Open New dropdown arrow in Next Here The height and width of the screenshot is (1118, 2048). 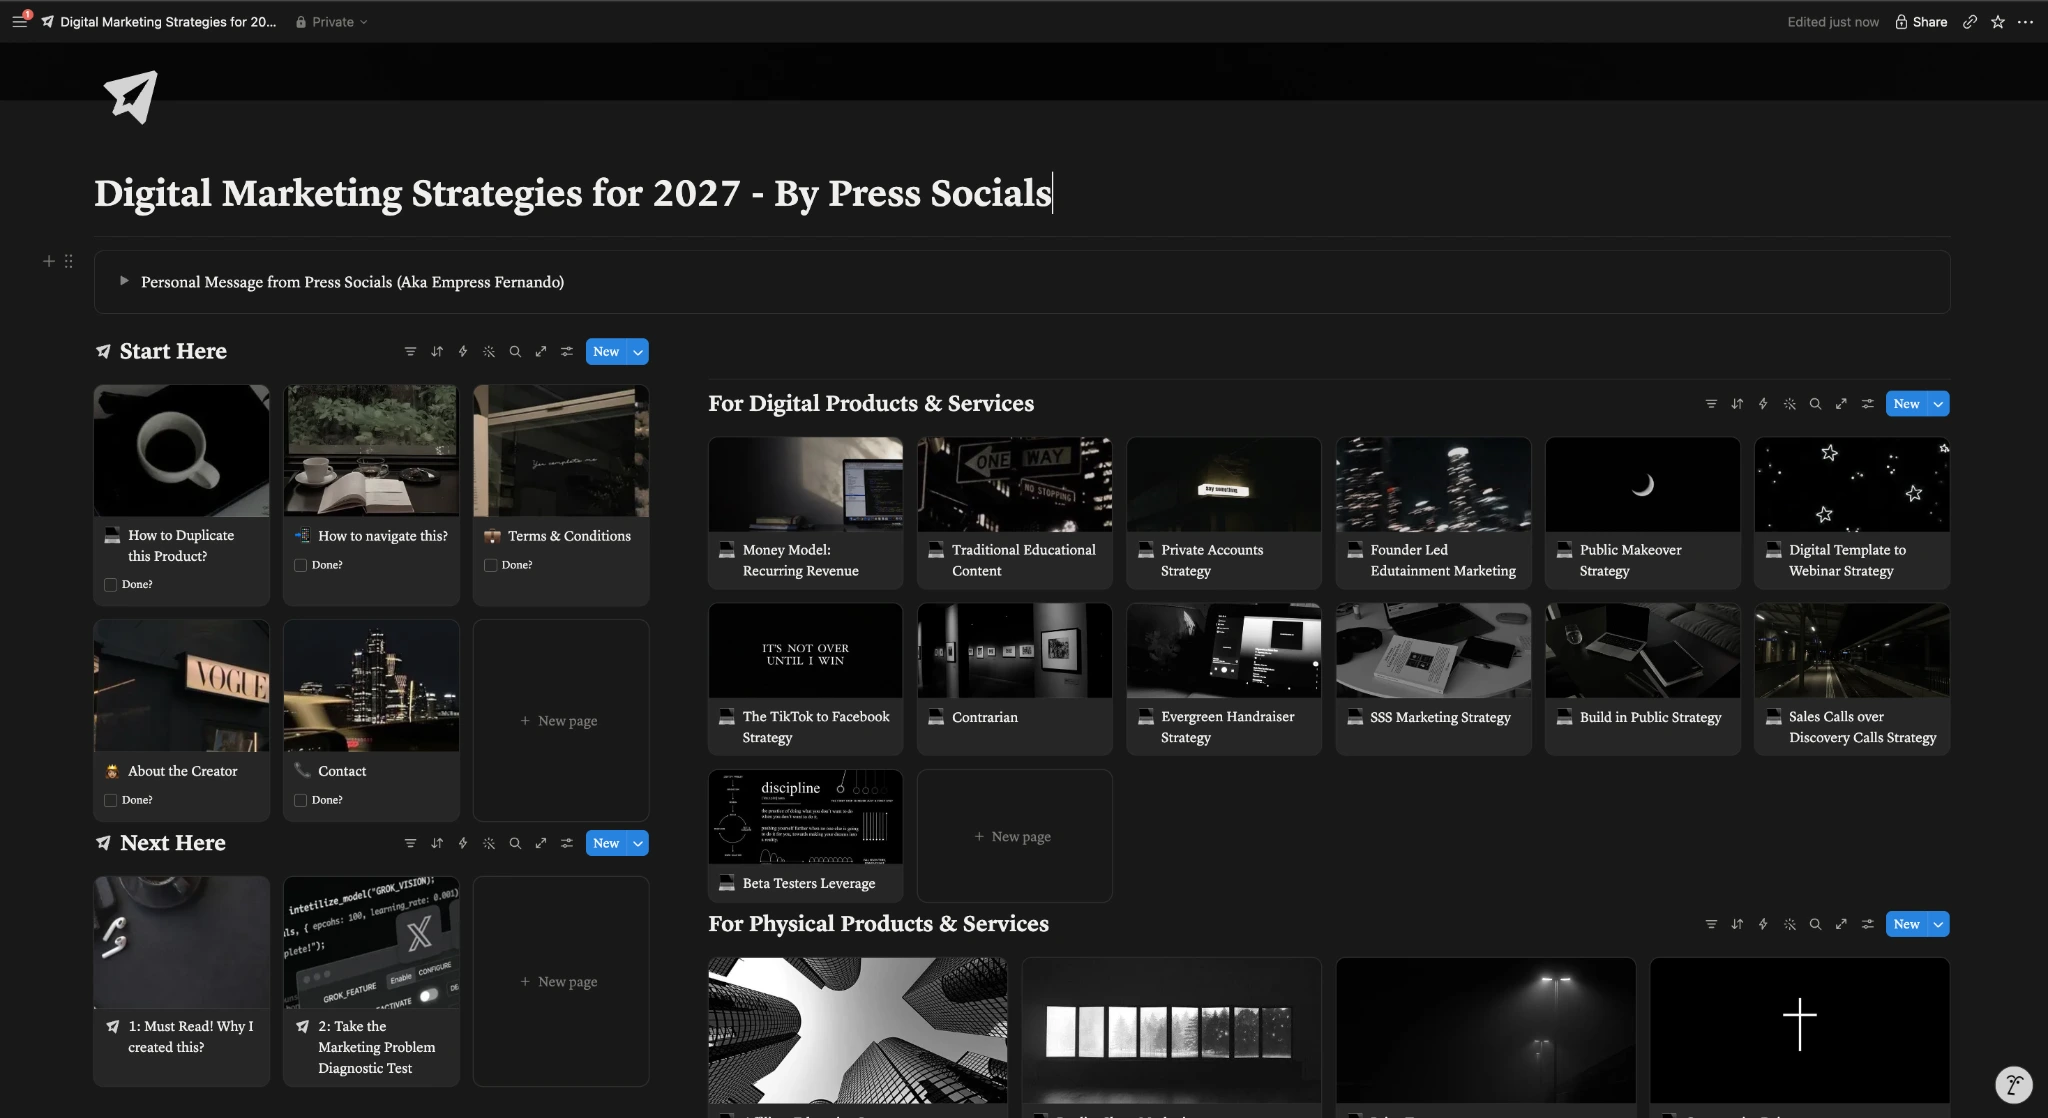click(x=638, y=843)
